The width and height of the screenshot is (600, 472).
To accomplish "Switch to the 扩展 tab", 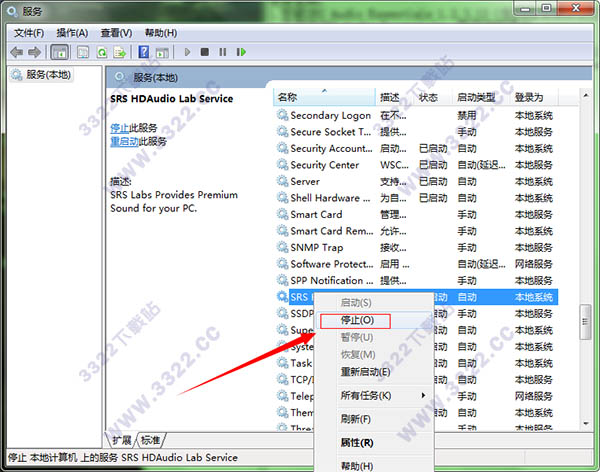I will [x=122, y=440].
